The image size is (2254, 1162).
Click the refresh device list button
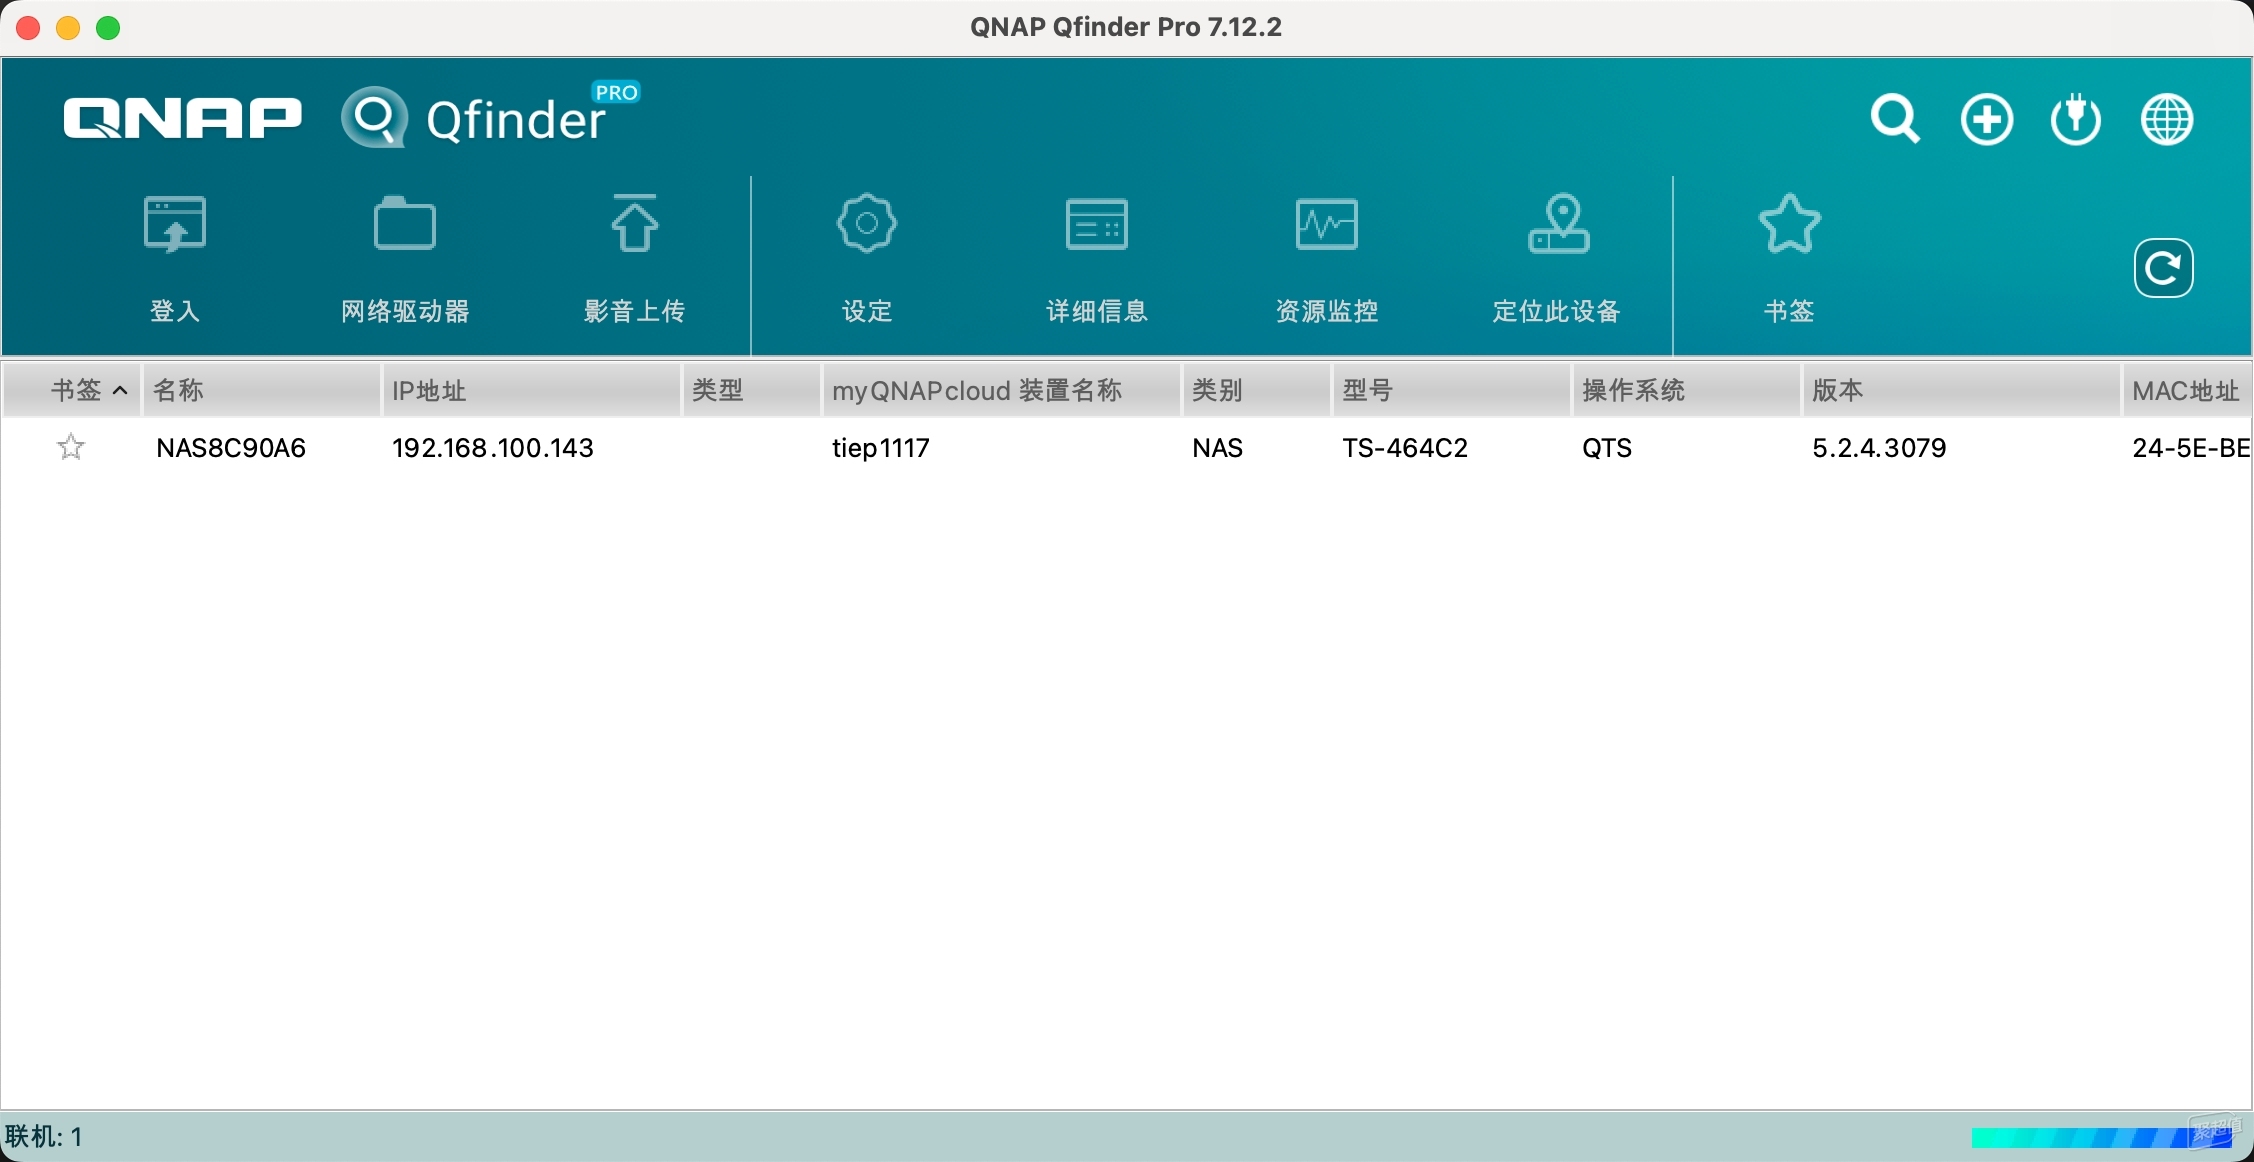pos(2163,268)
